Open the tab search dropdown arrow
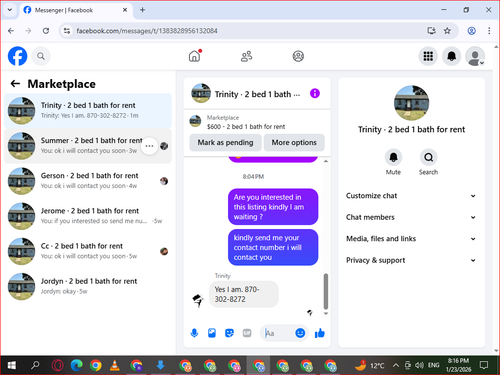This screenshot has width=500, height=375. click(10, 10)
